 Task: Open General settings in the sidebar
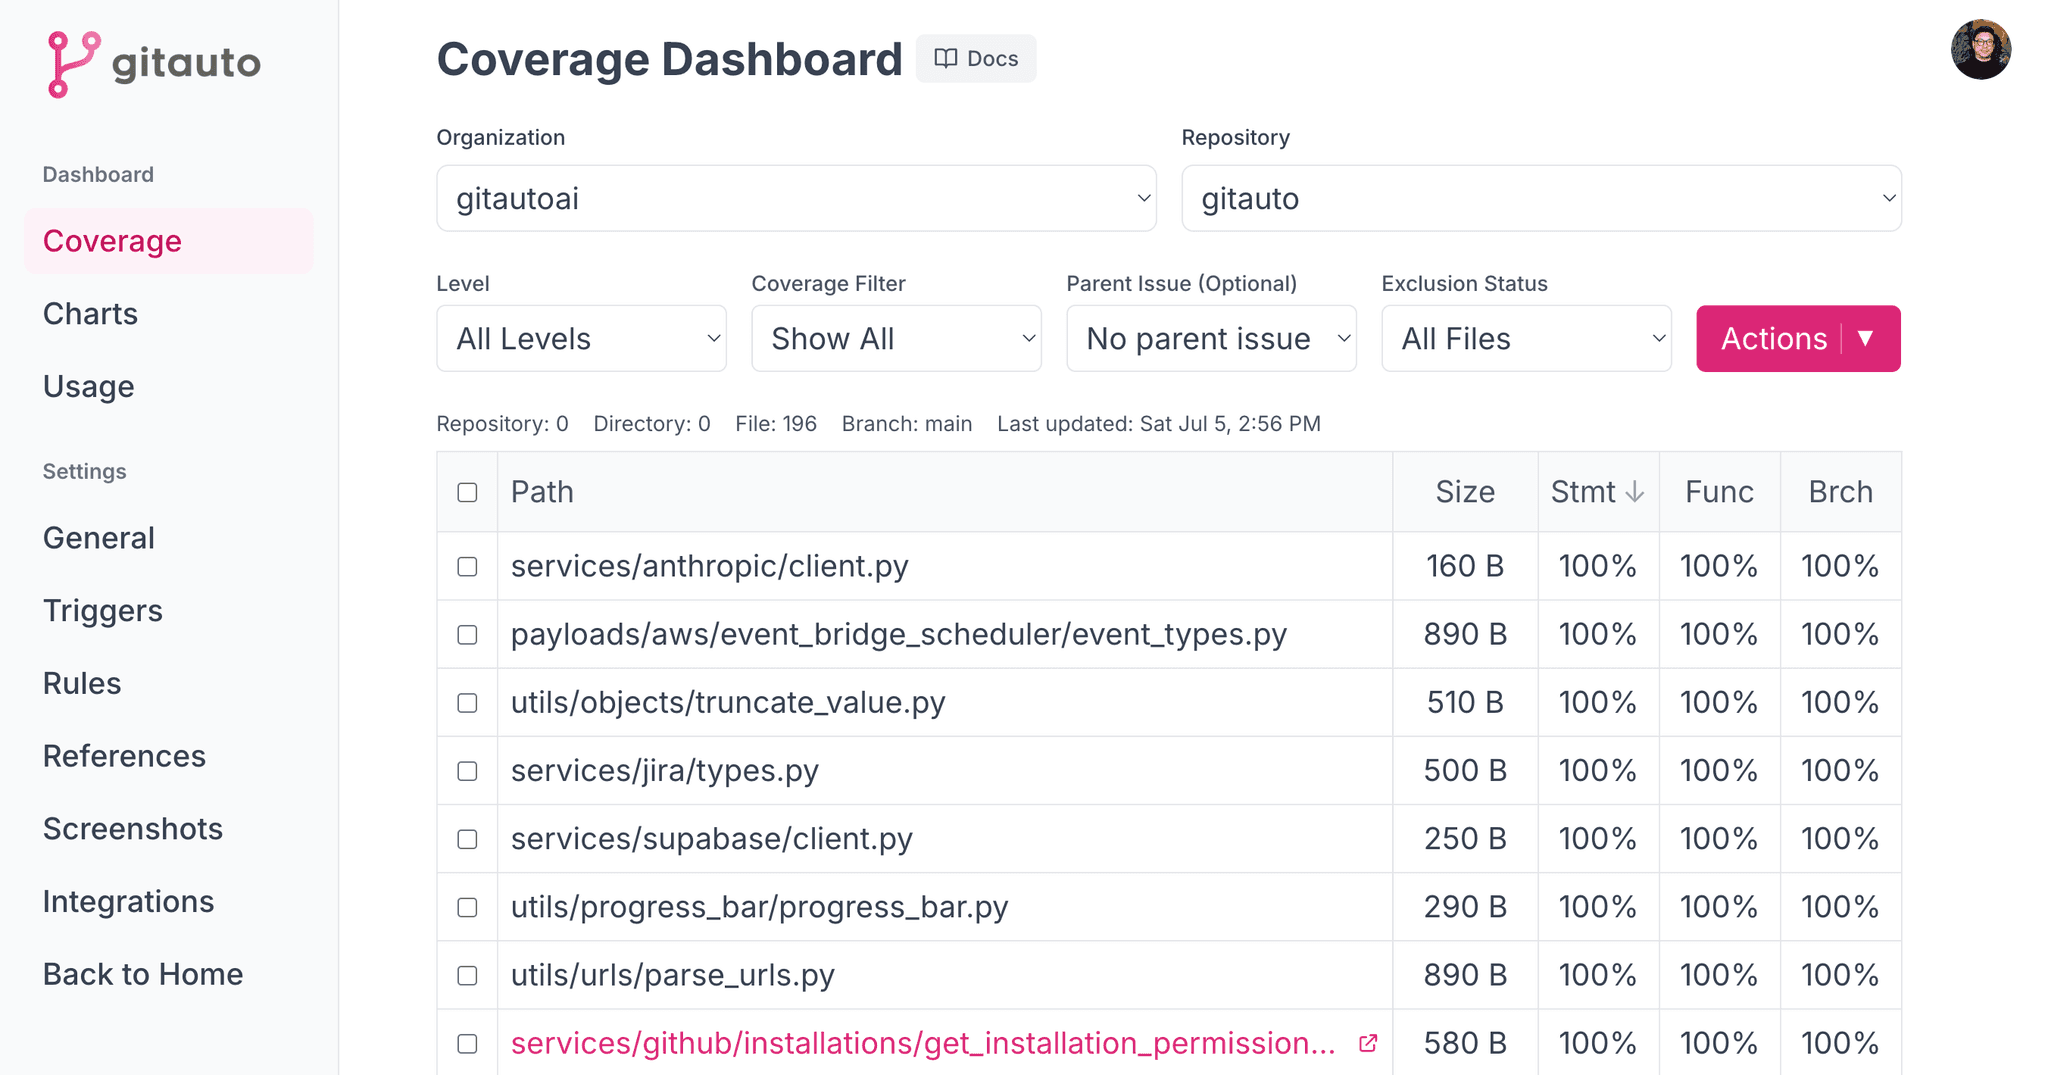click(98, 538)
